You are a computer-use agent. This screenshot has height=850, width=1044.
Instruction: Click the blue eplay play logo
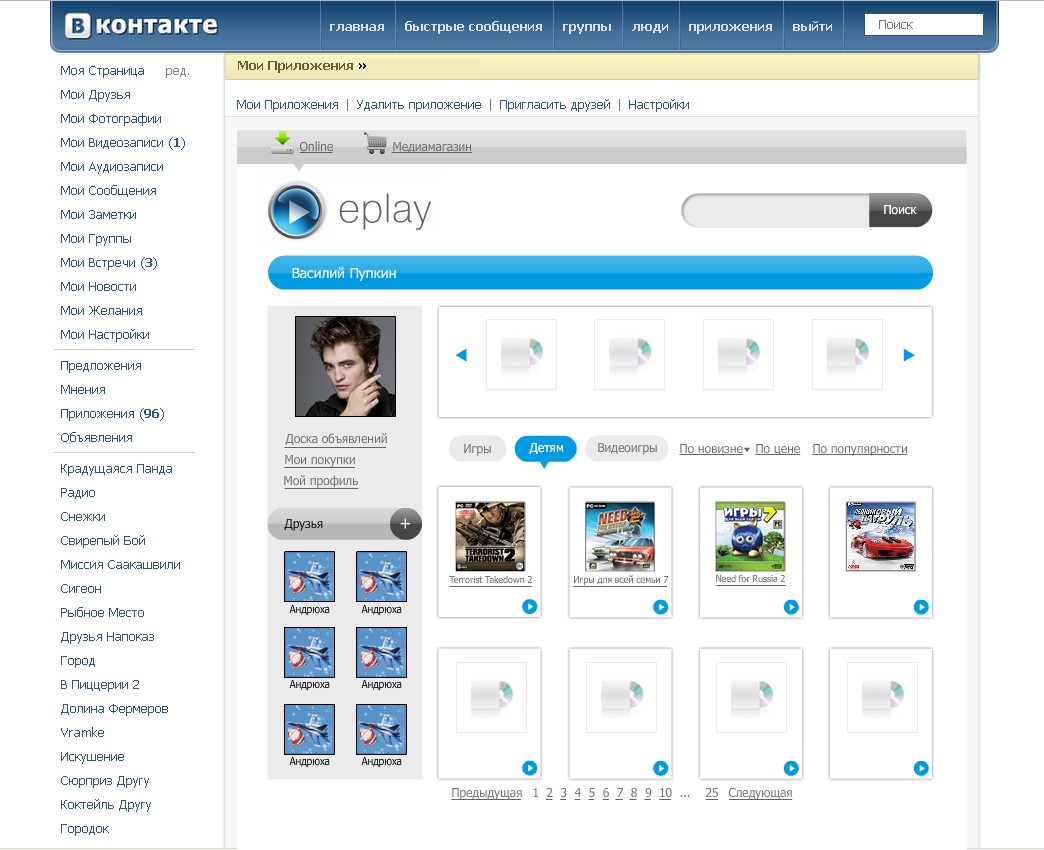click(x=296, y=210)
